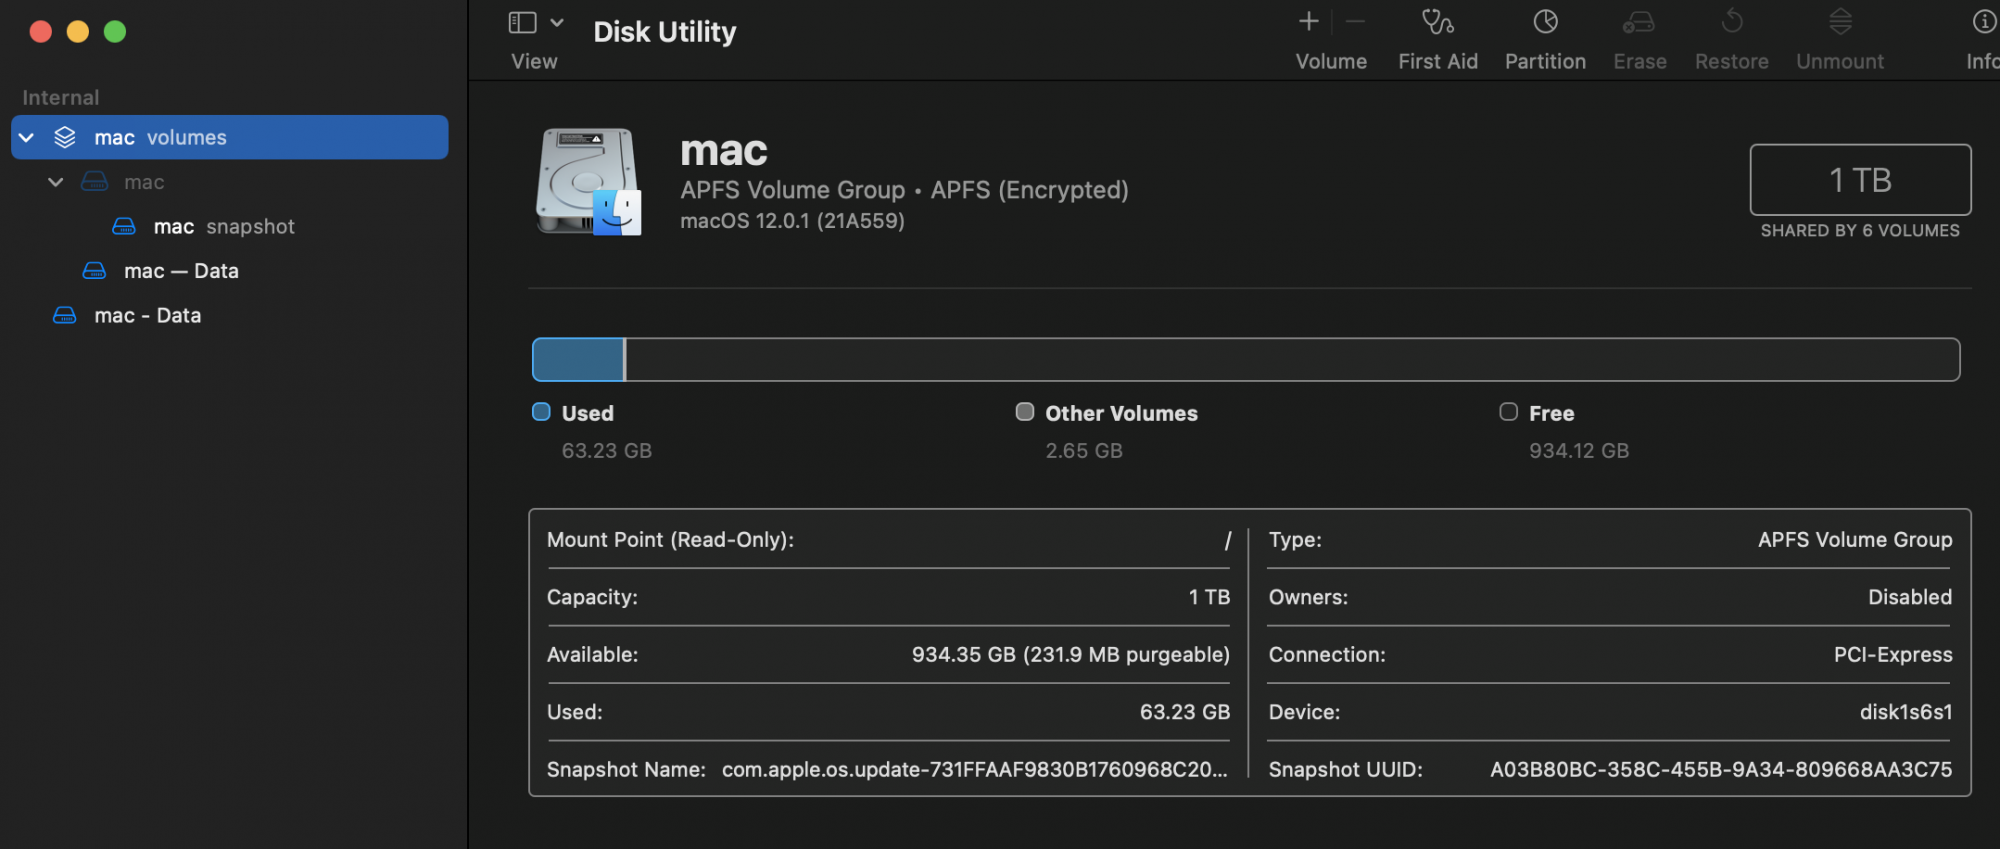Collapse the dimmed mac volume chevron
This screenshot has width=2000, height=849.
(56, 182)
